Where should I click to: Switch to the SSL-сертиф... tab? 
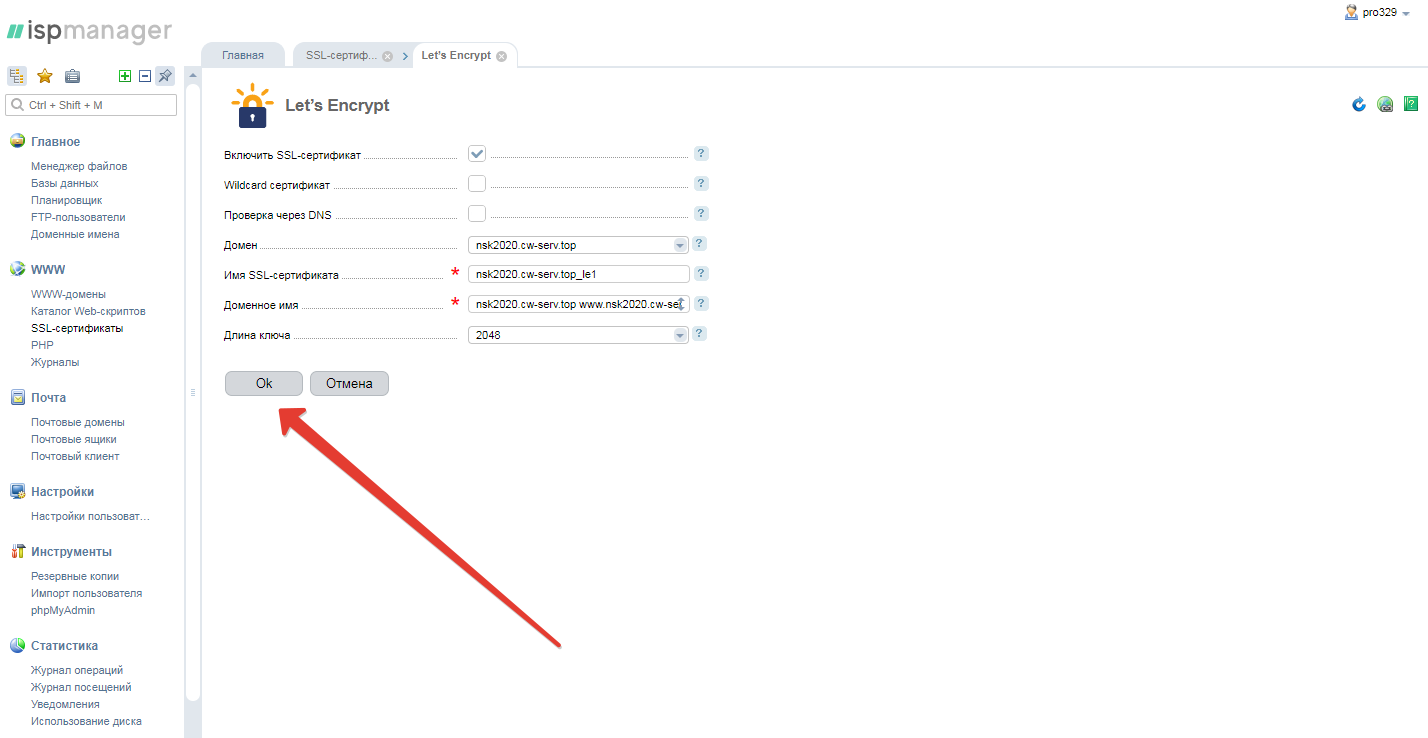click(x=341, y=55)
